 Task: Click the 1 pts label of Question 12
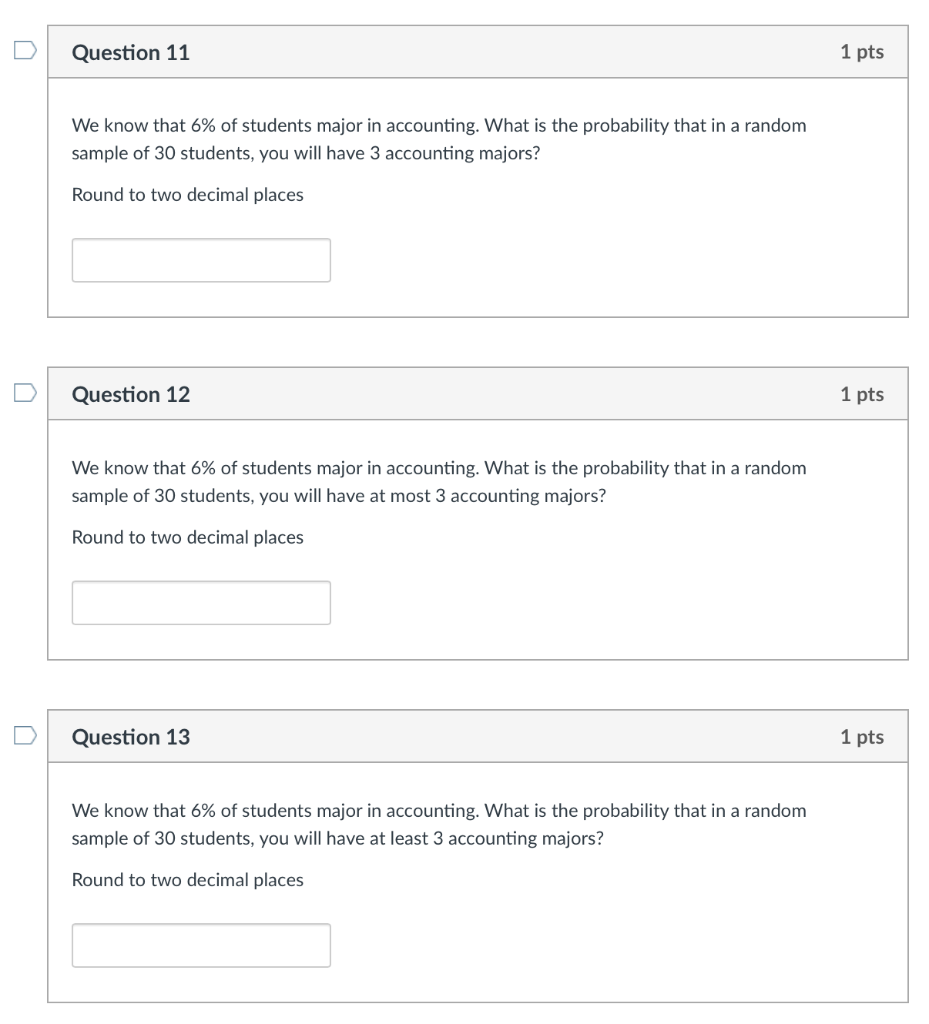click(x=862, y=394)
